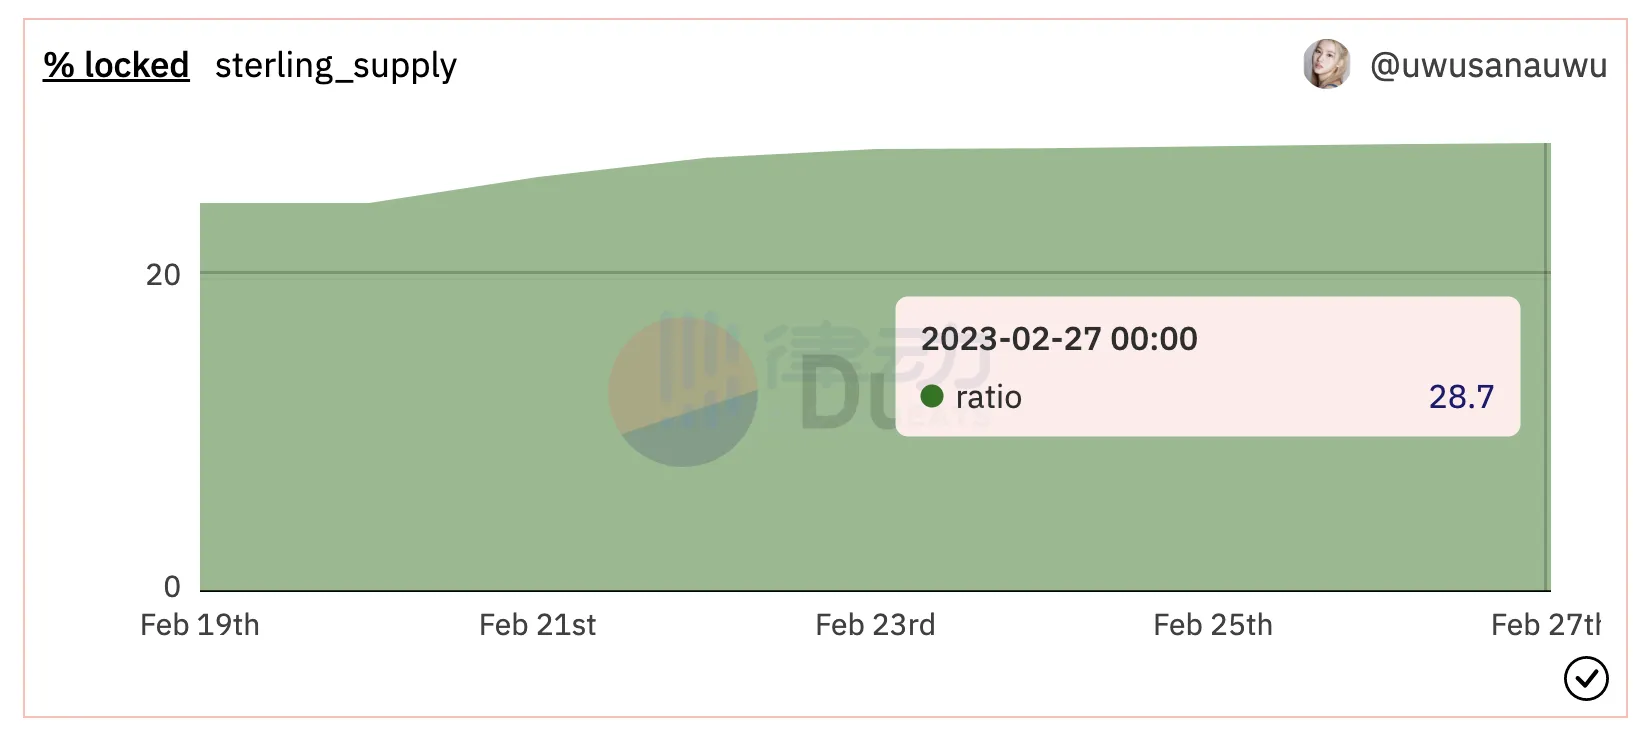
Task: Click the Feb 23rd axis label
Action: coord(875,625)
